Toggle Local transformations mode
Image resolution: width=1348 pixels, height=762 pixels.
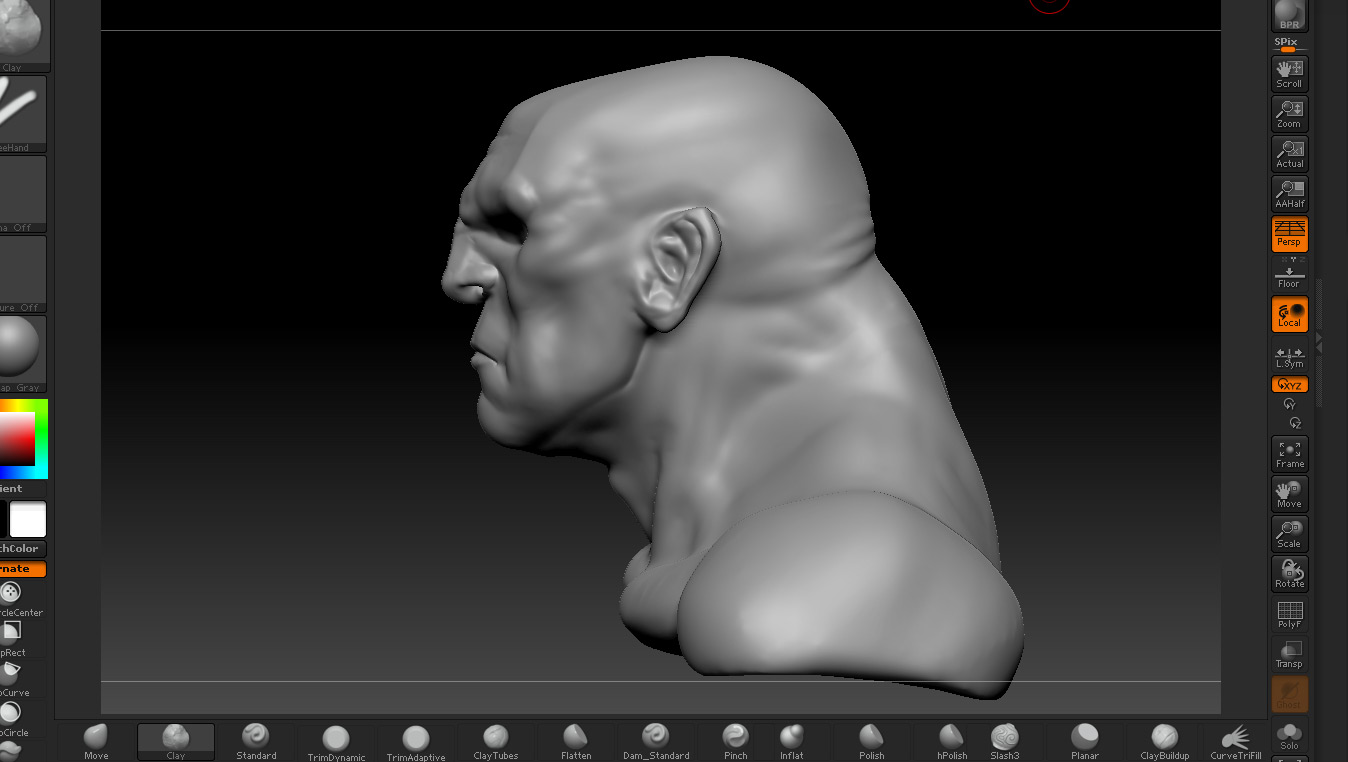tap(1290, 314)
